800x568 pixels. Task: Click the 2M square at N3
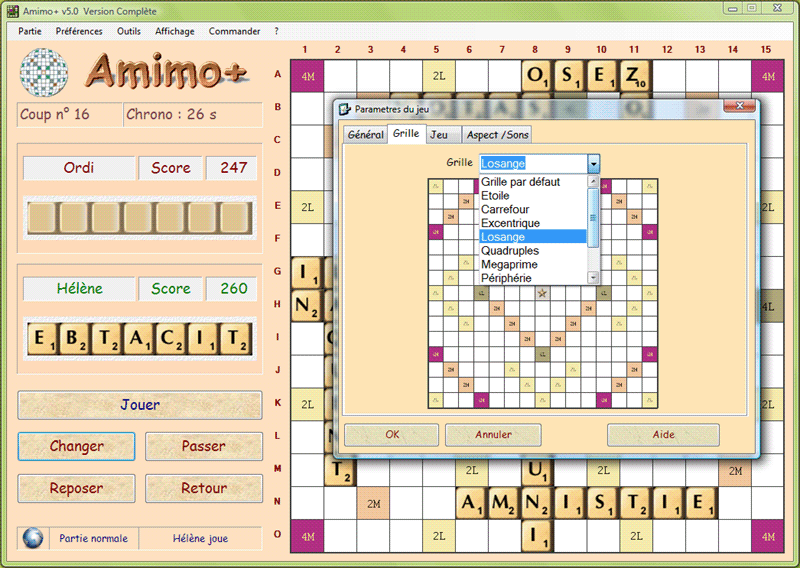point(373,503)
